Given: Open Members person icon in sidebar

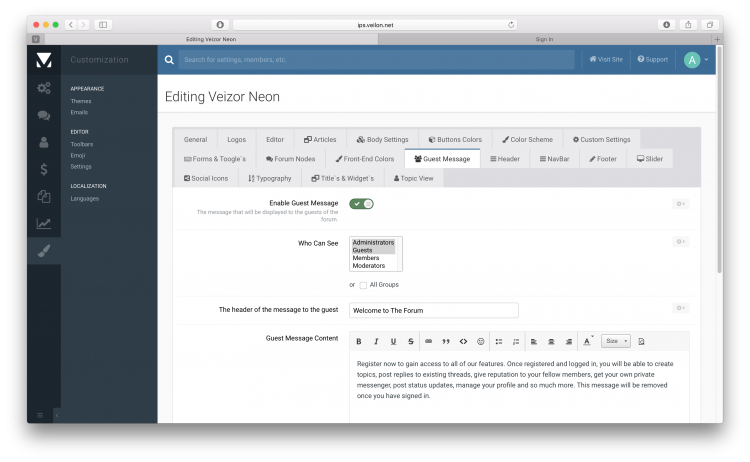Looking at the screenshot, I should 44,142.
